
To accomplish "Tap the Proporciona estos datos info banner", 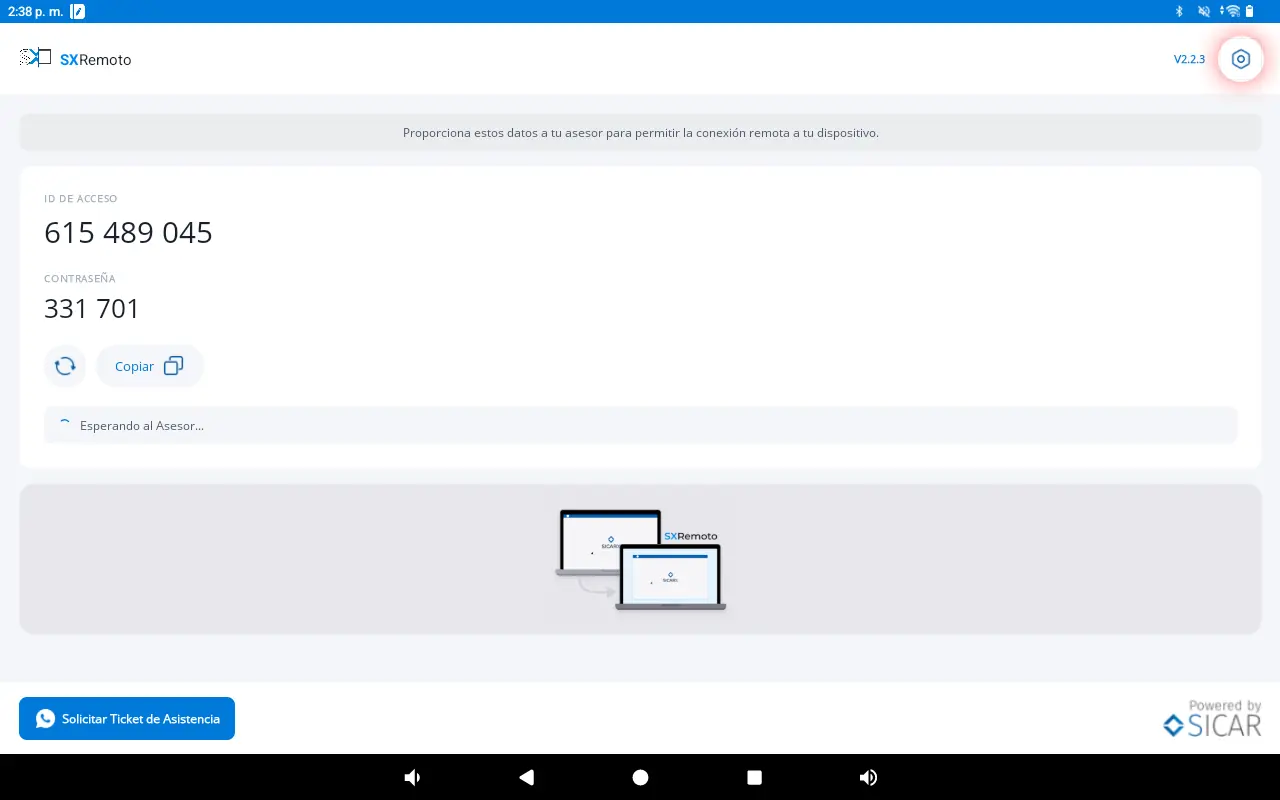I will 640,132.
